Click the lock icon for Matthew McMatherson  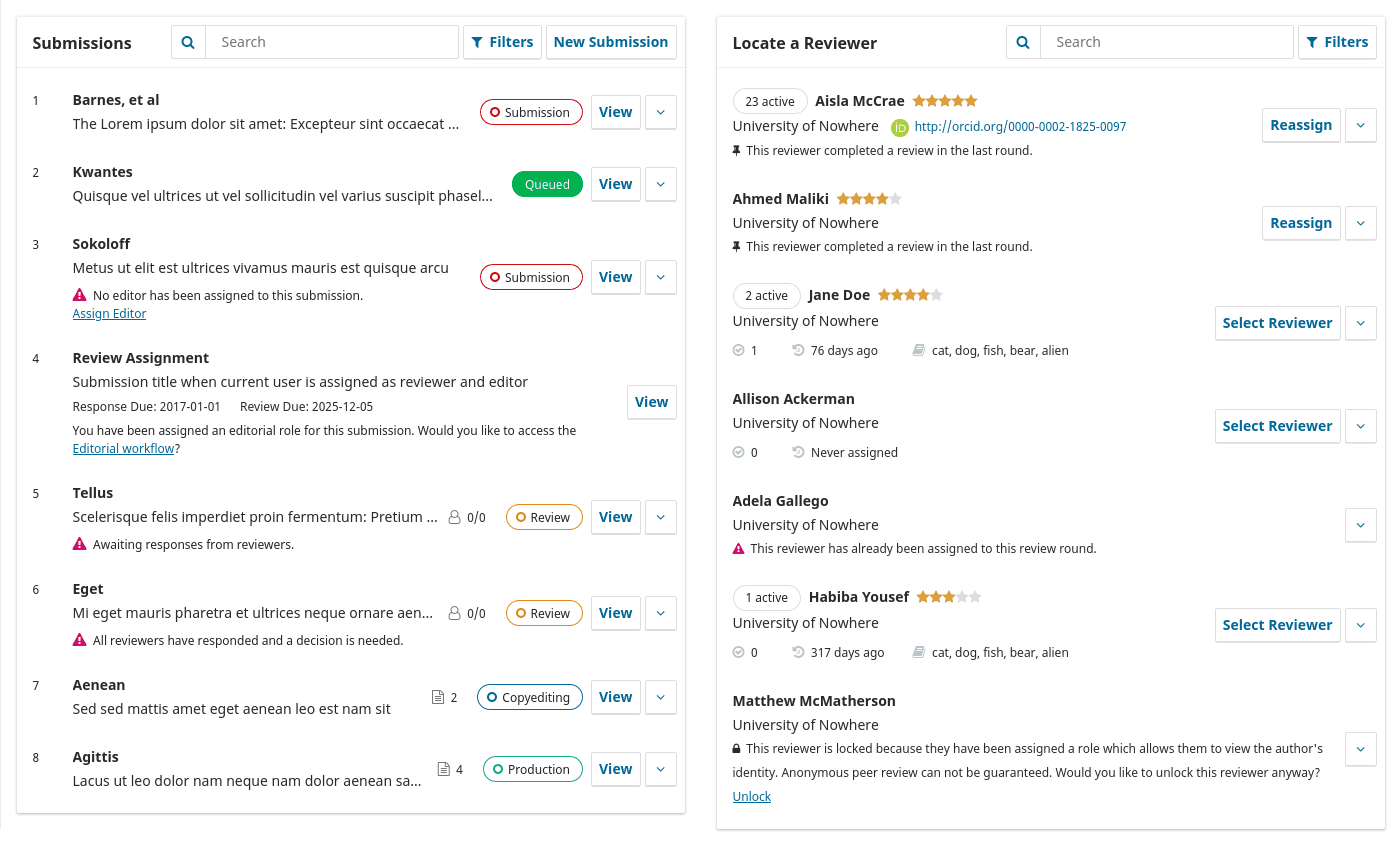[738, 748]
